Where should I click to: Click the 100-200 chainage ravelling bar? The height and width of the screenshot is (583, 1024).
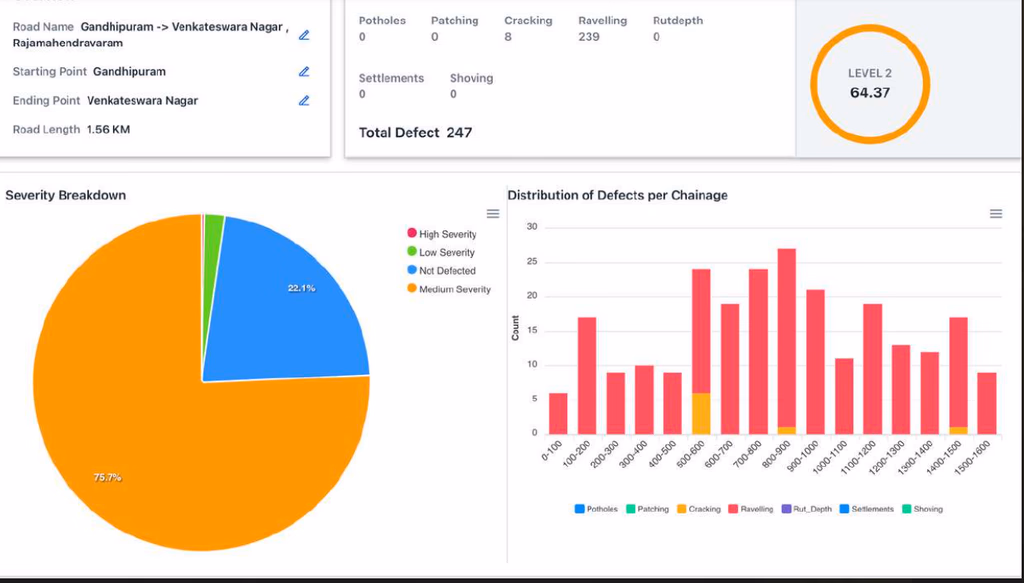[587, 376]
